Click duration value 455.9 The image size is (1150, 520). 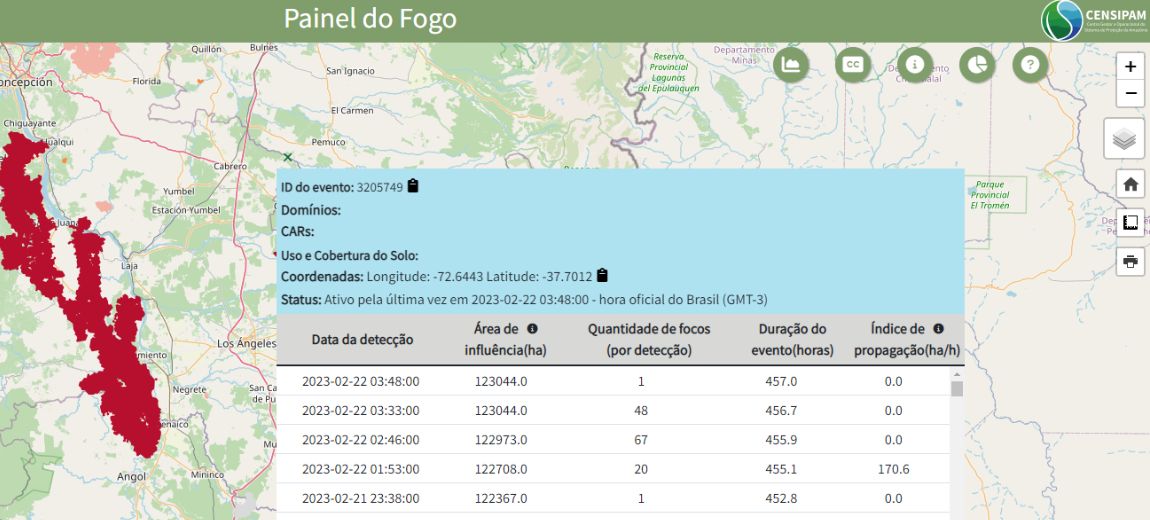[781, 440]
